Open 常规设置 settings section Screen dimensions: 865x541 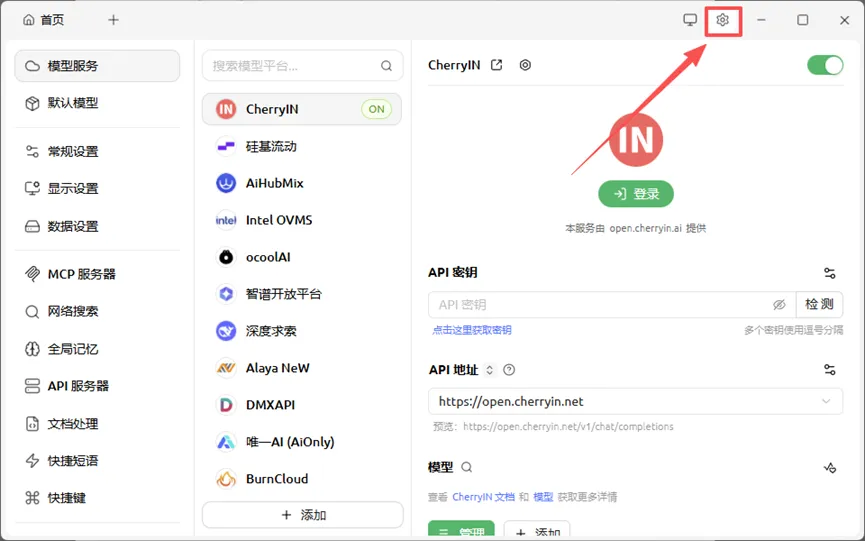[x=97, y=151]
